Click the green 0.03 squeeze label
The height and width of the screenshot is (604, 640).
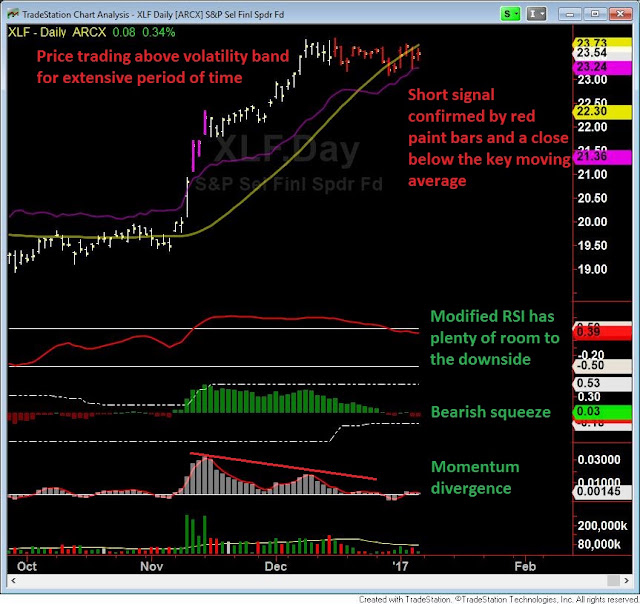click(x=602, y=411)
